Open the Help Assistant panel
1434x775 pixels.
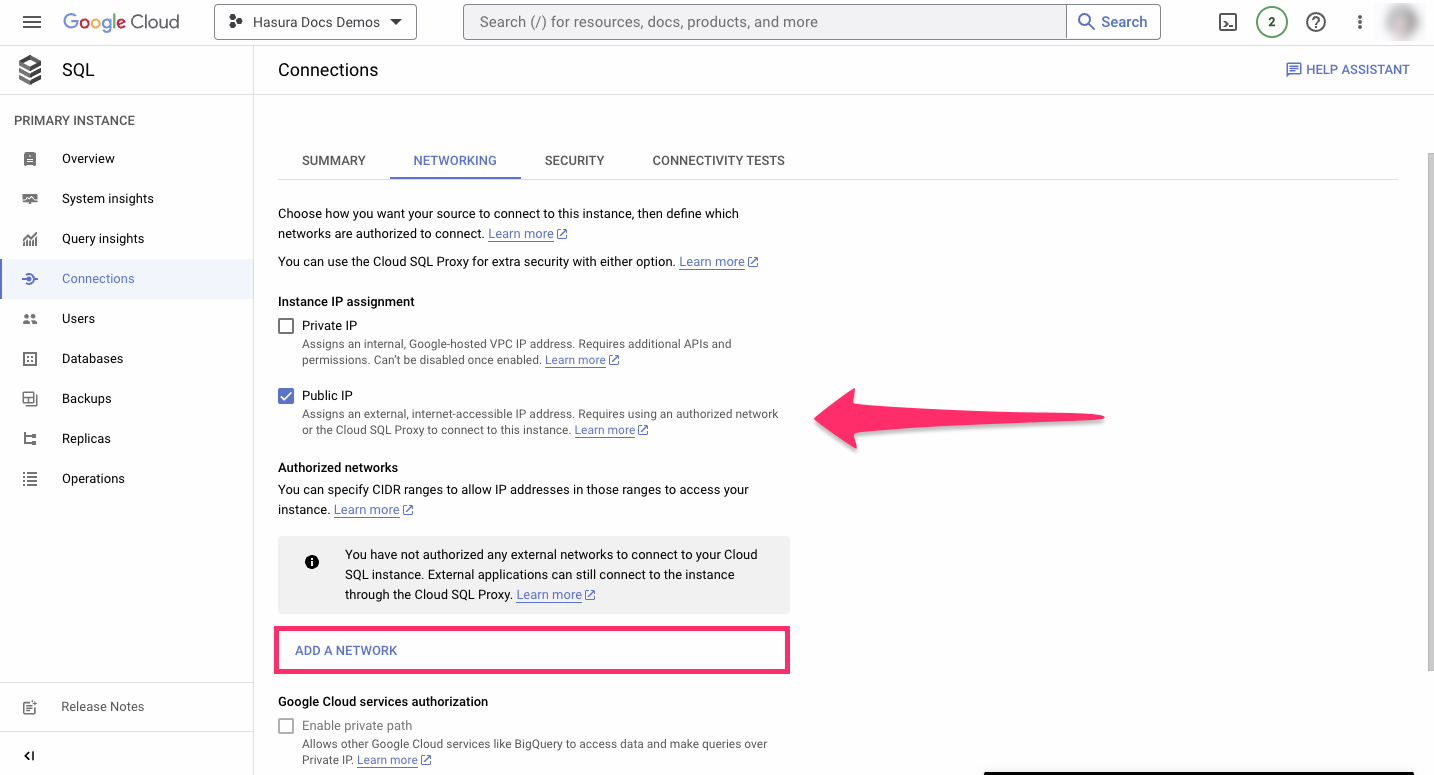pos(1348,70)
